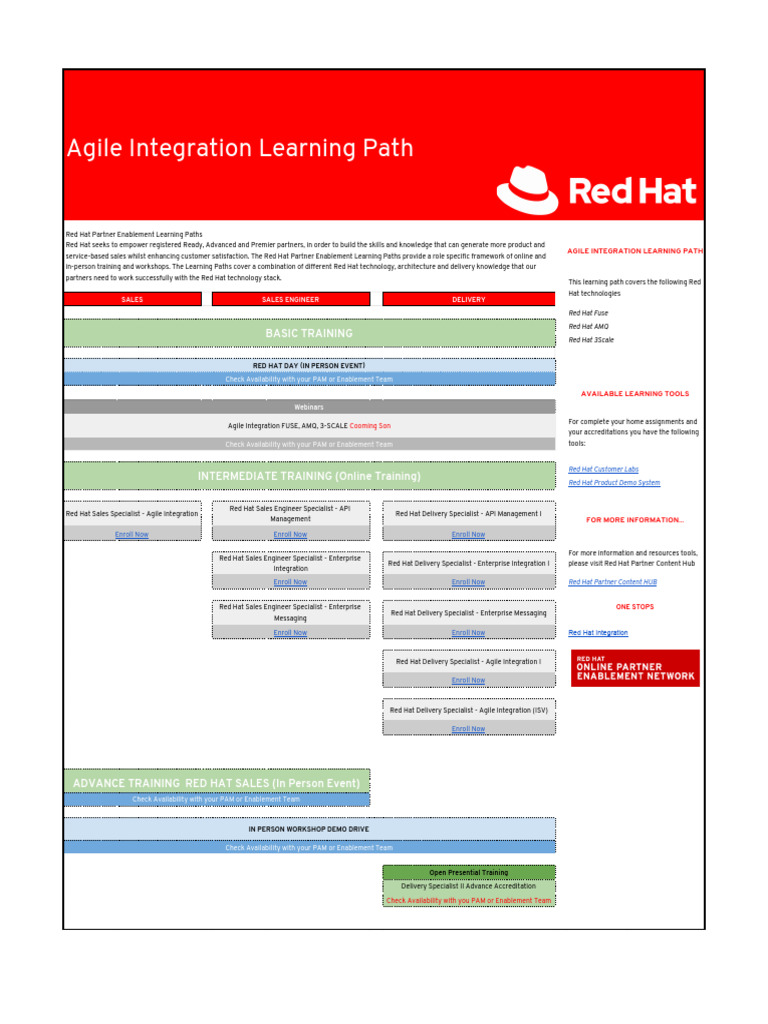
Task: Click Enroll Now under Sales Engineer Specialist - Enterprise Integration
Action: tap(291, 582)
